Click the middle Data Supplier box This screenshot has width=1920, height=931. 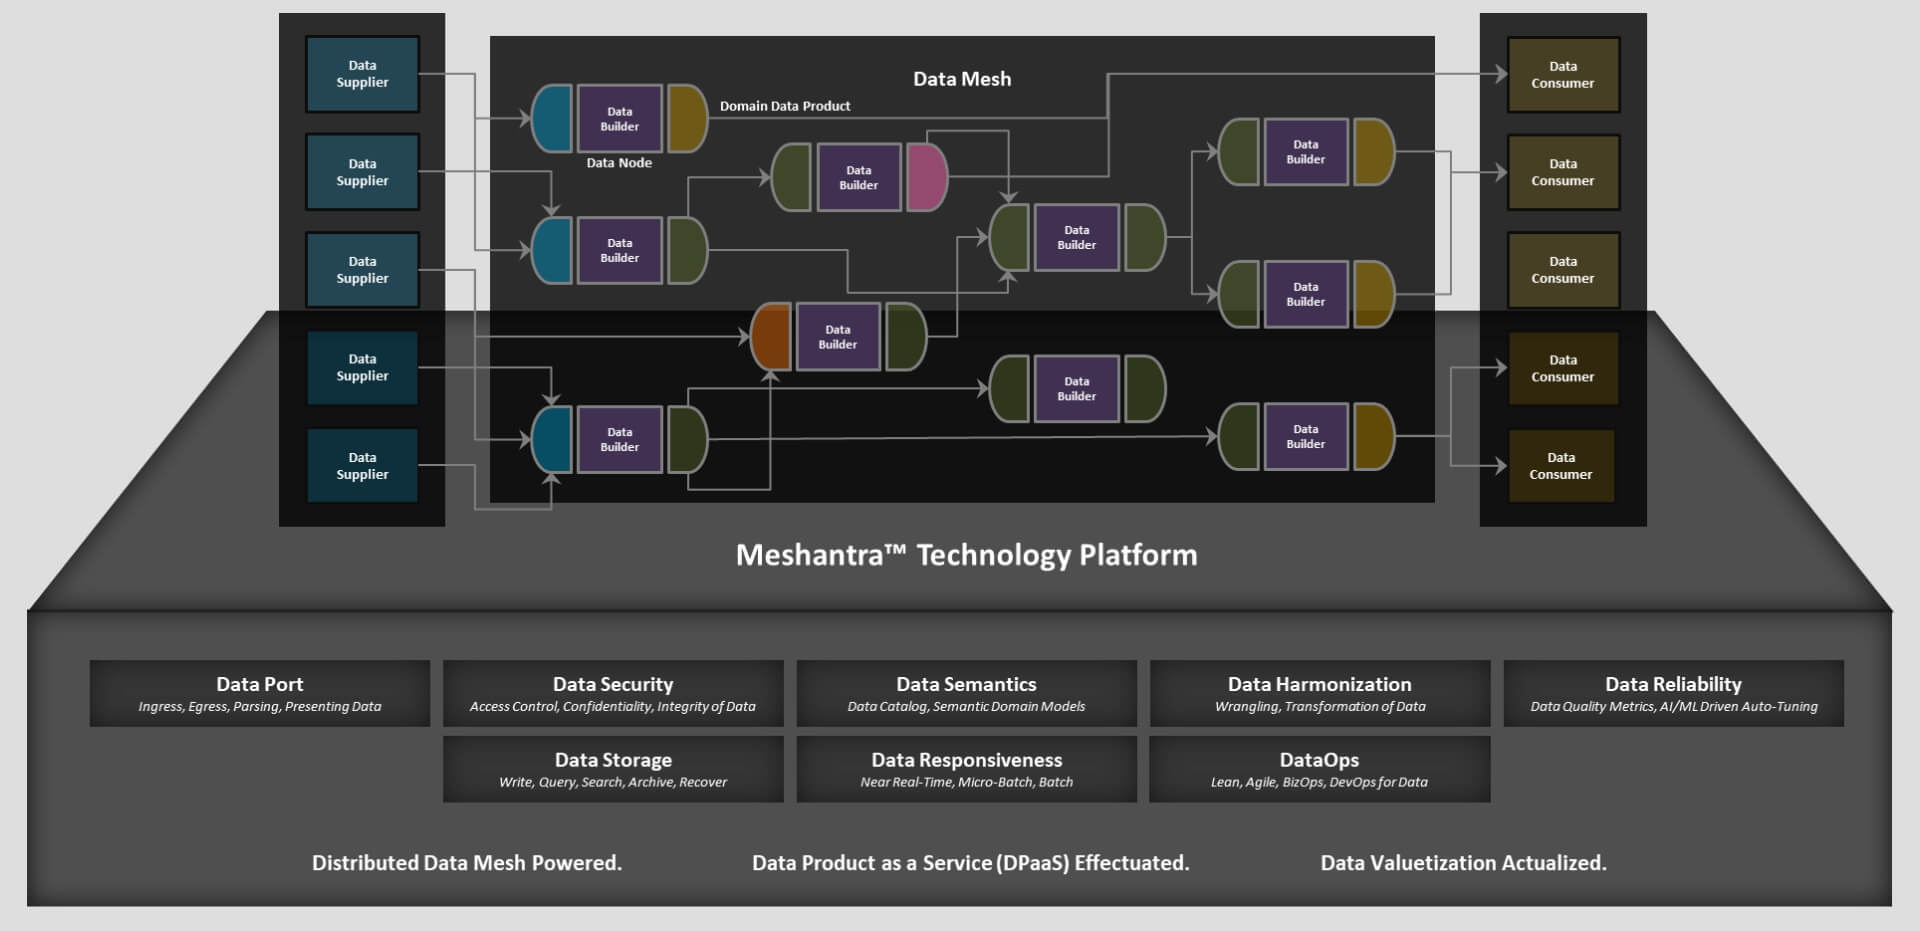[362, 270]
